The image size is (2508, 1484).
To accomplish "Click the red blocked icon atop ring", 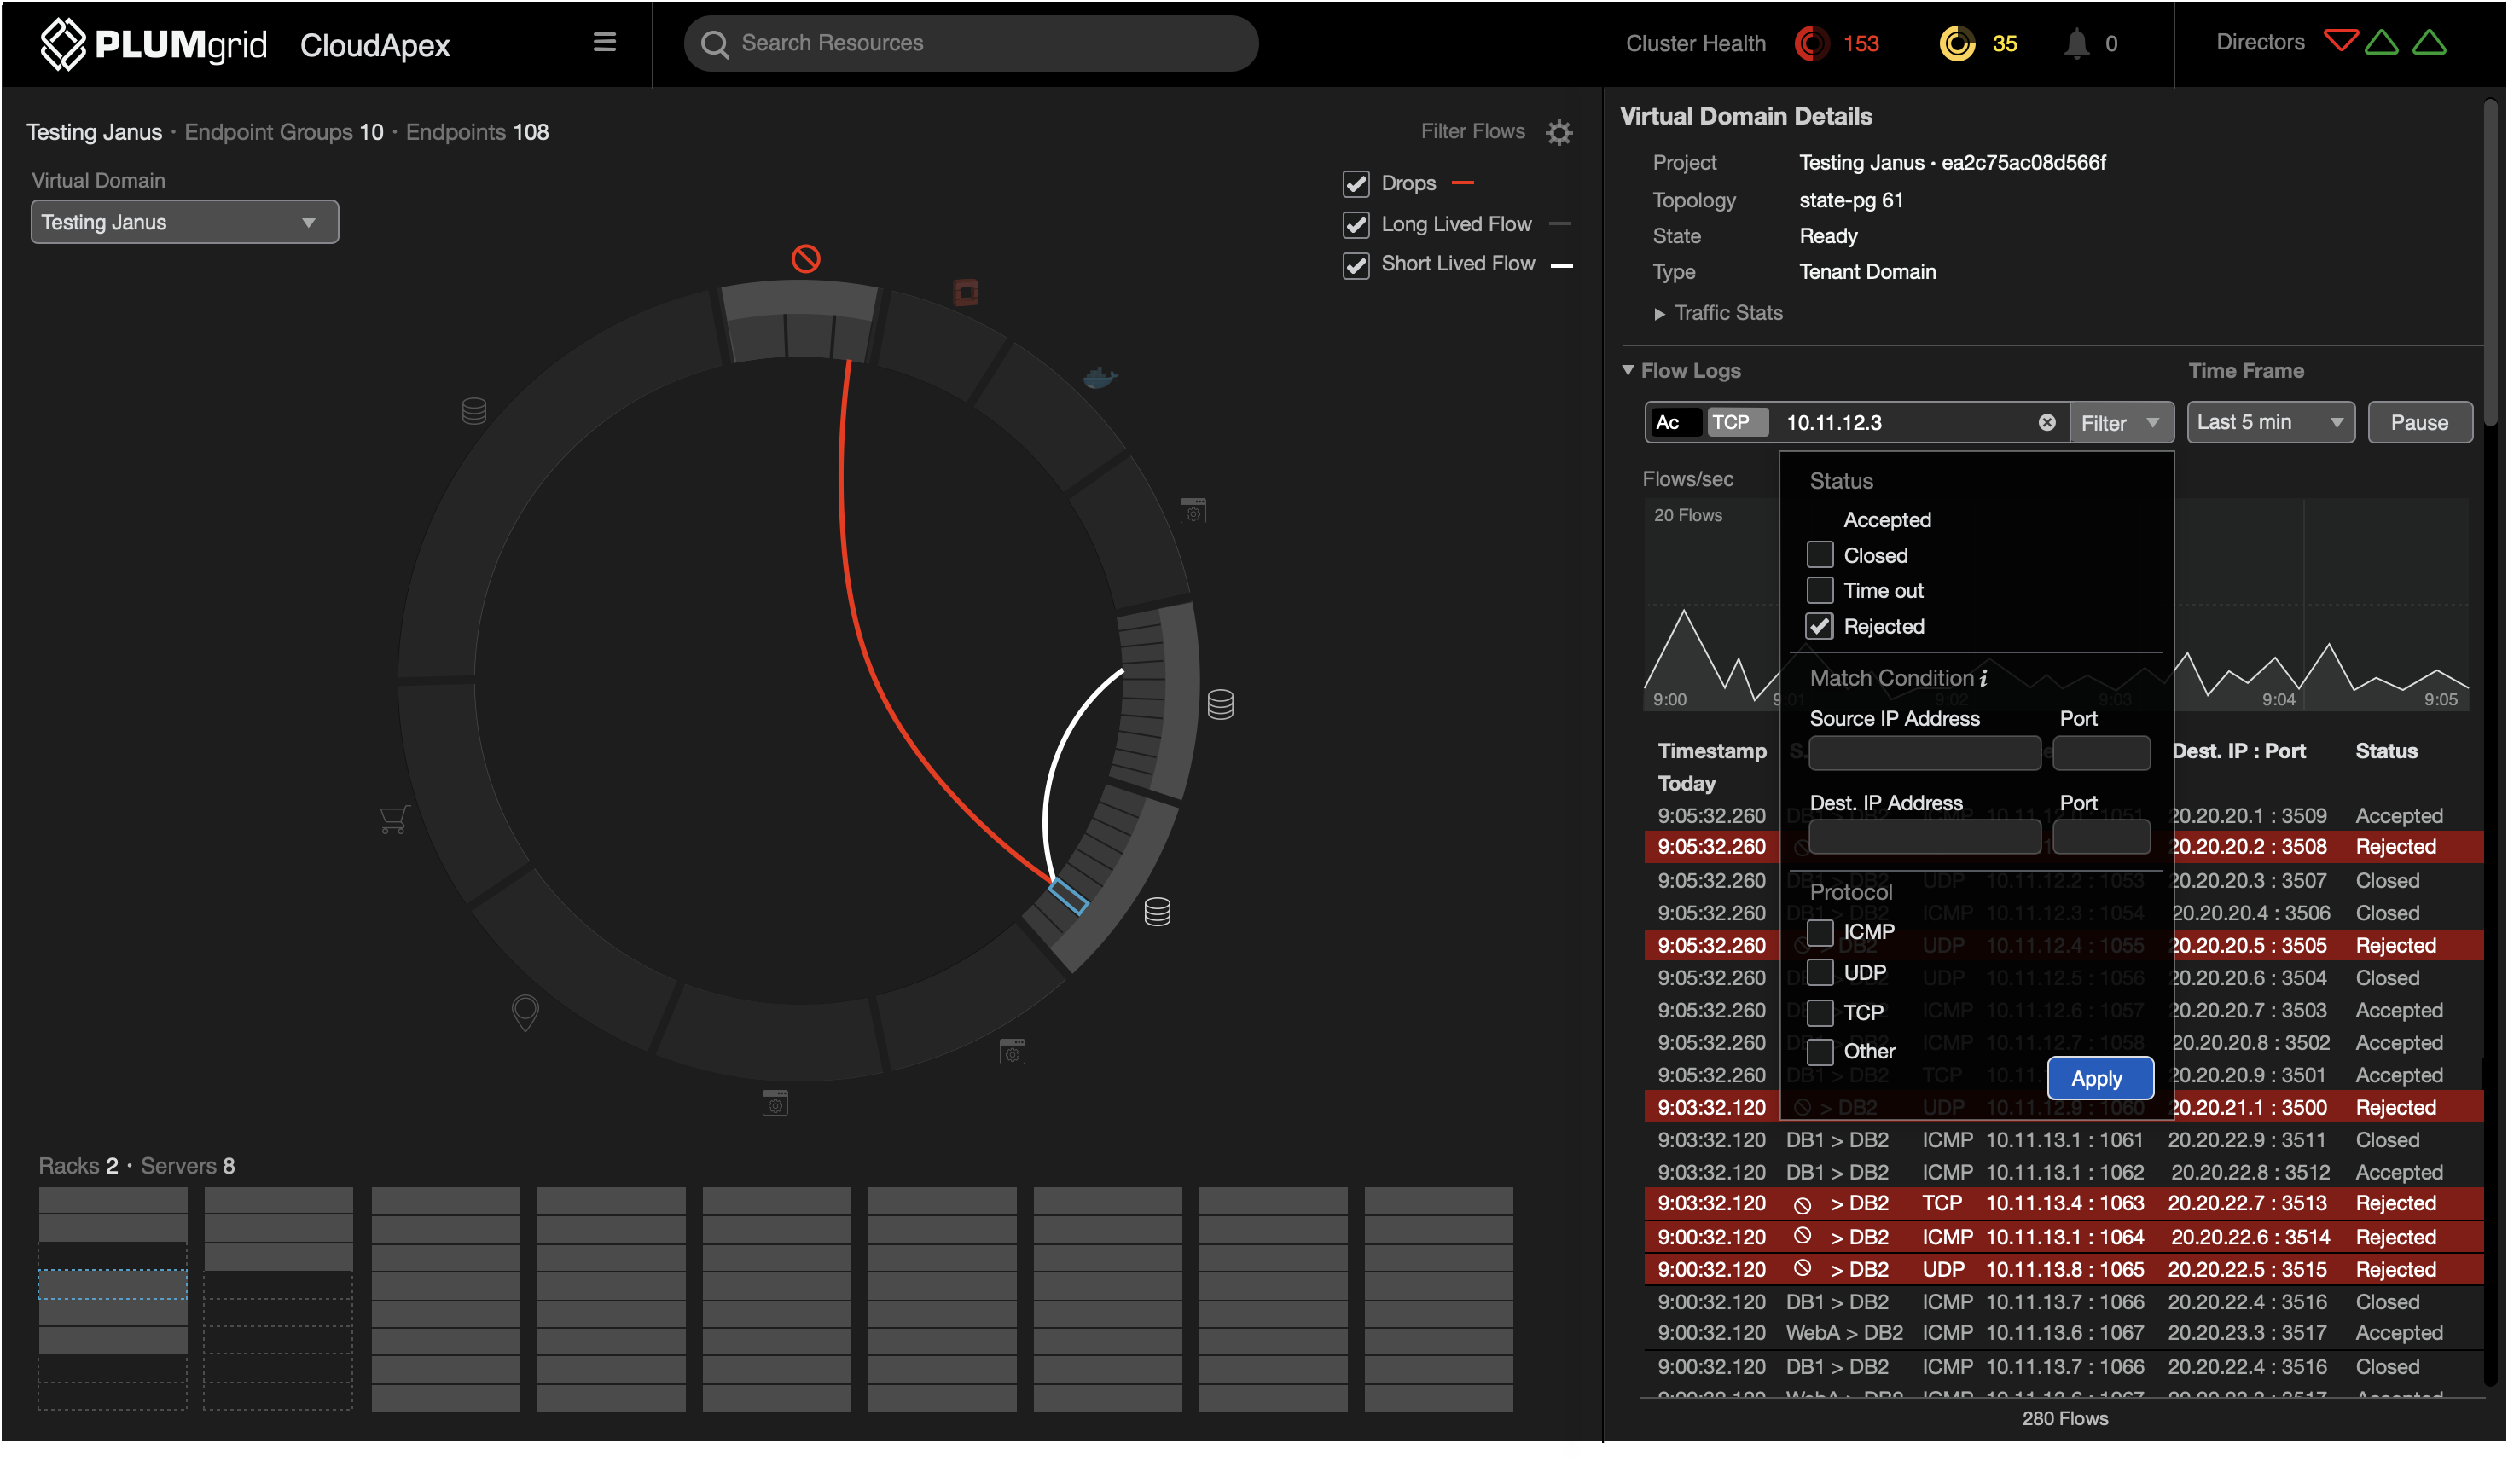I will 805,259.
